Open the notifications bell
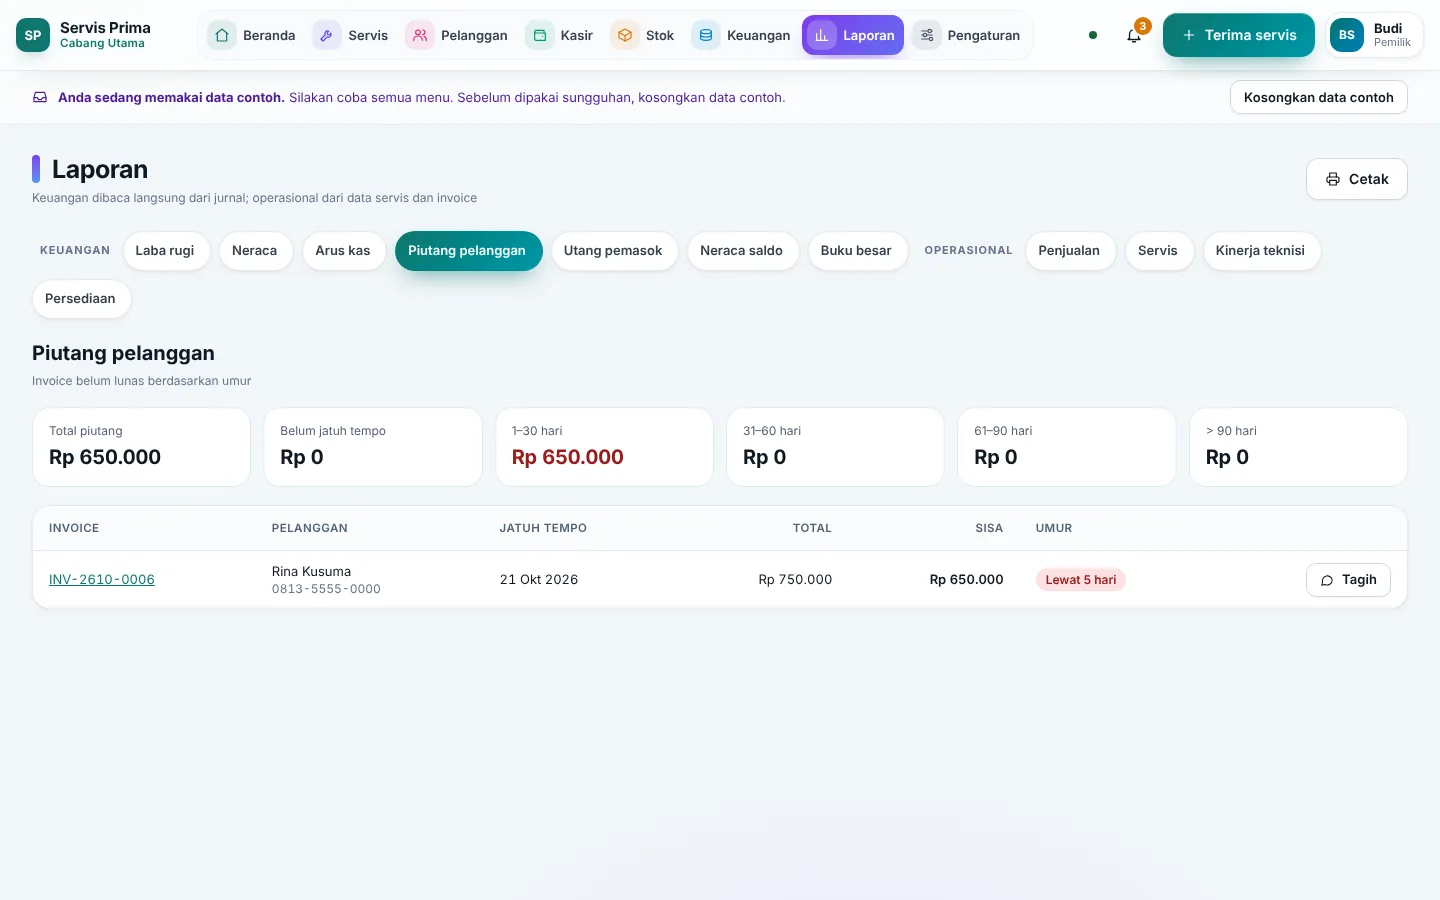The height and width of the screenshot is (900, 1440). coord(1133,36)
